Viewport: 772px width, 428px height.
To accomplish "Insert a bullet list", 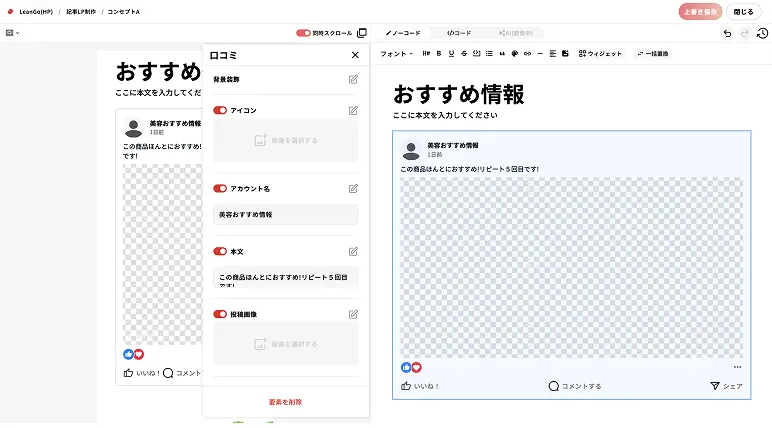I will coord(489,54).
